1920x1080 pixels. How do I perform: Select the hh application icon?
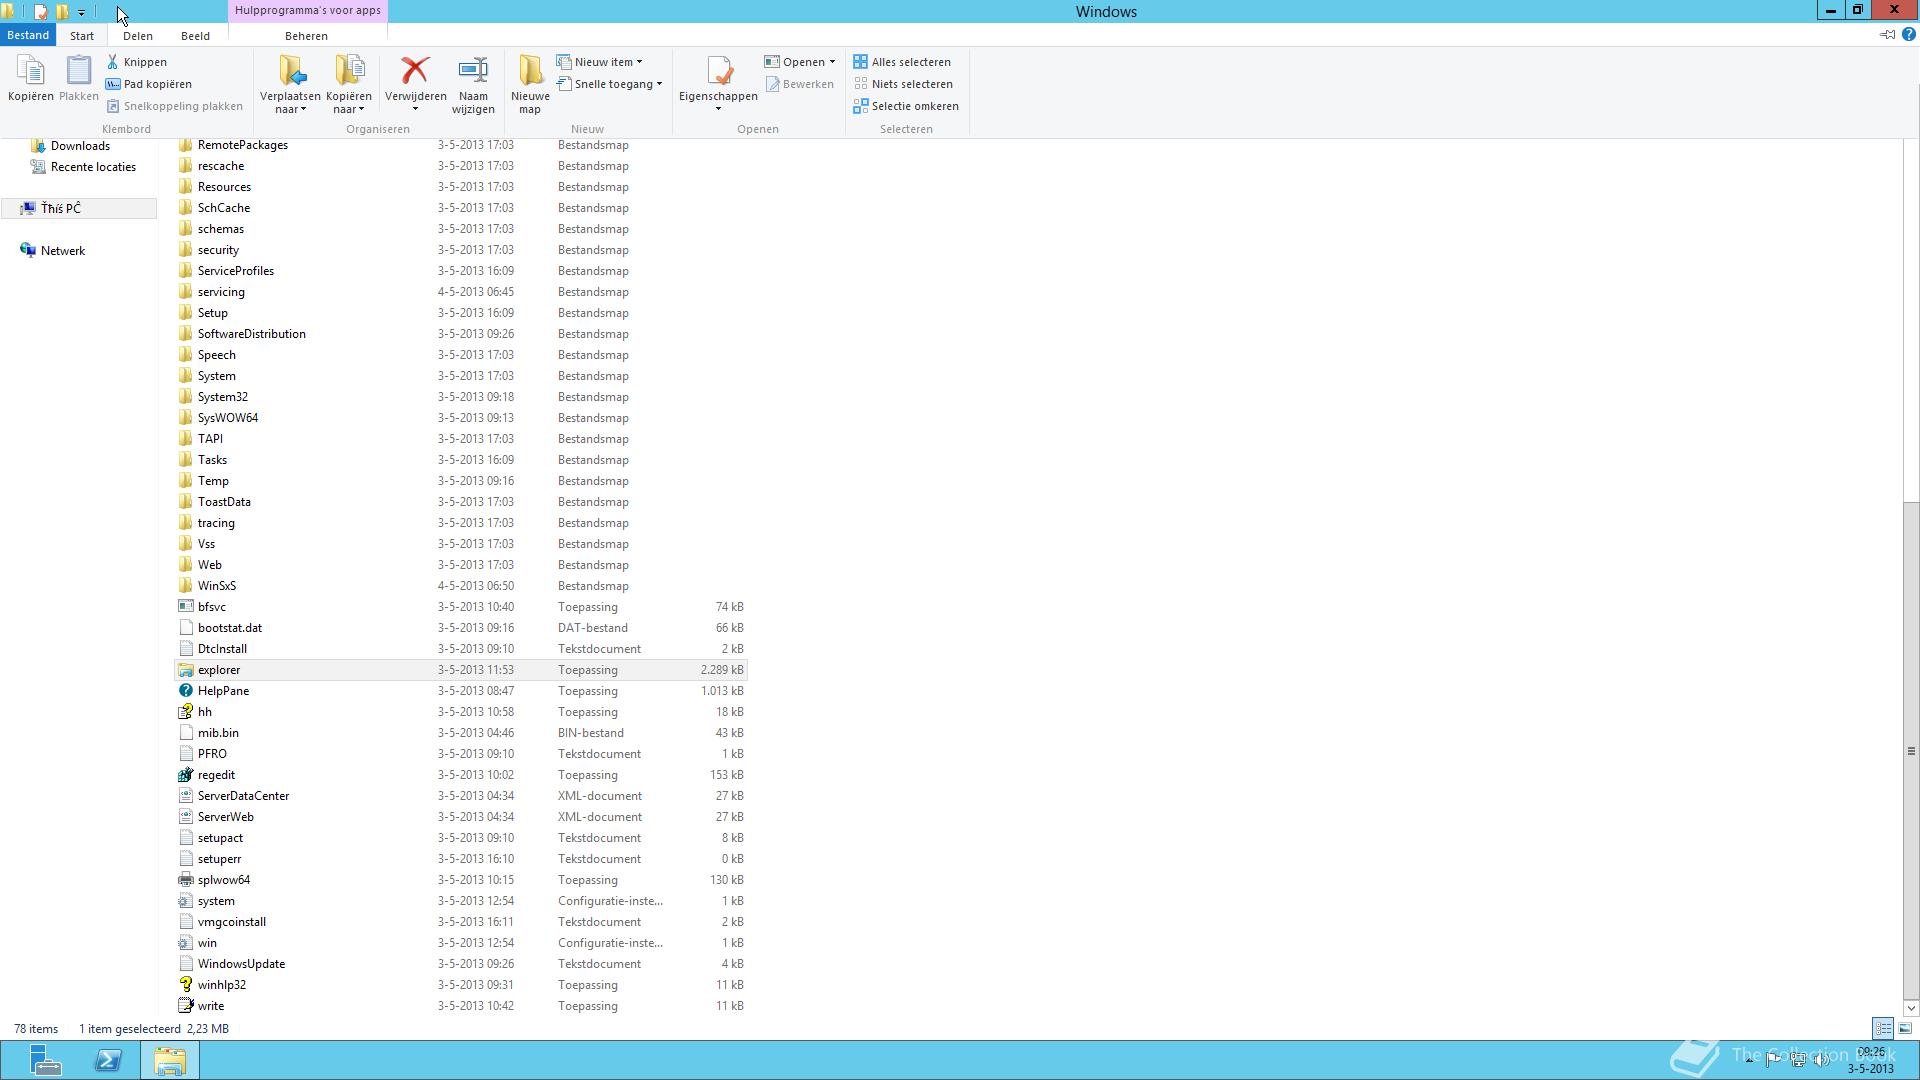(x=185, y=712)
